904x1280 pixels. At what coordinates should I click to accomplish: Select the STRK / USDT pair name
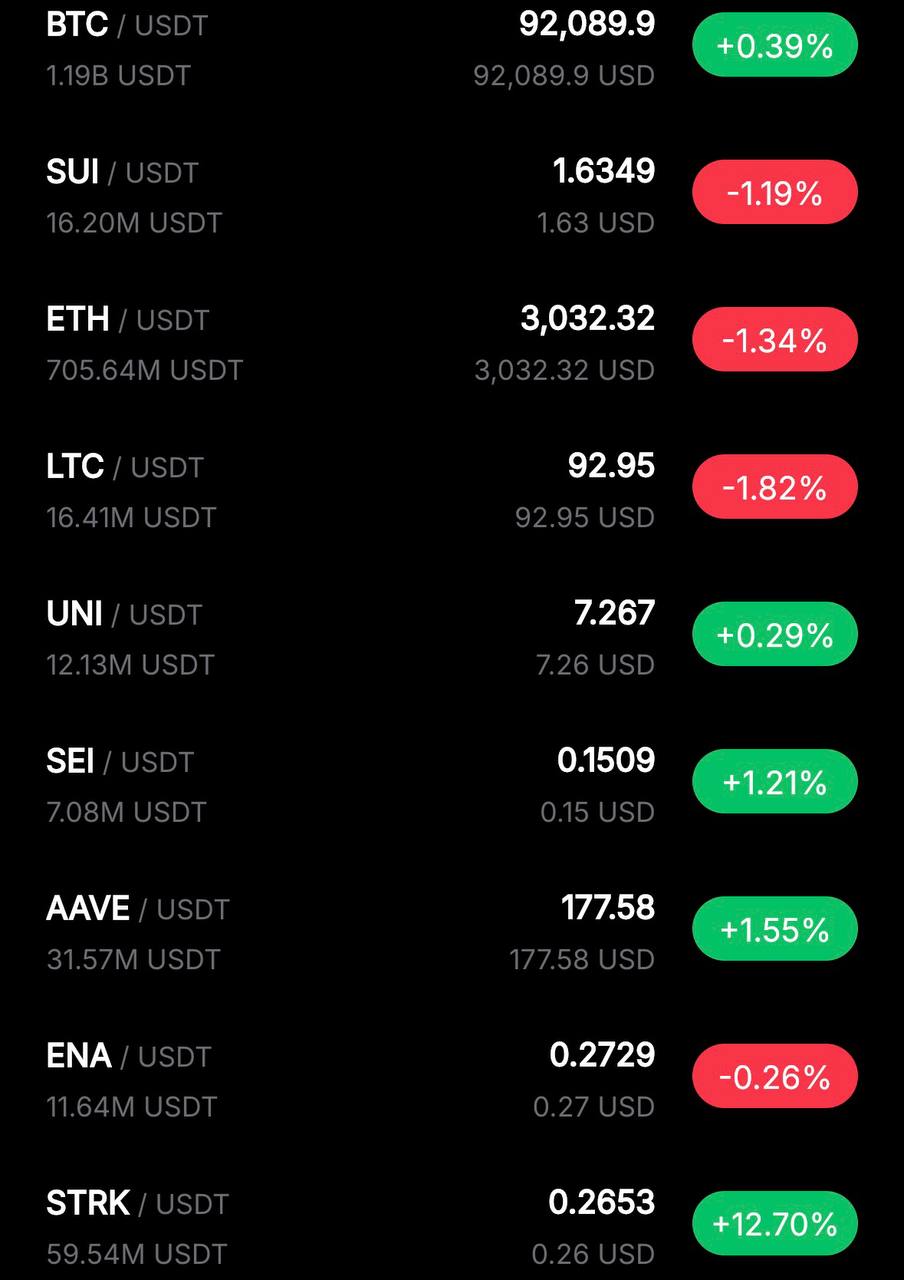point(137,1203)
